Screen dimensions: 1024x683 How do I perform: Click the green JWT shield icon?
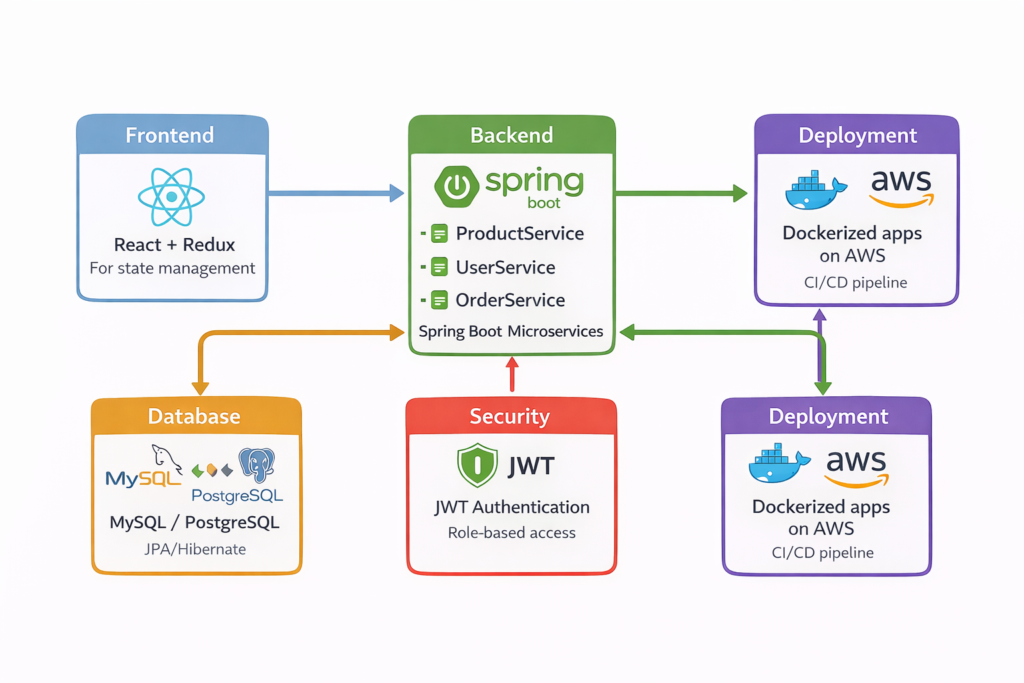pos(477,466)
